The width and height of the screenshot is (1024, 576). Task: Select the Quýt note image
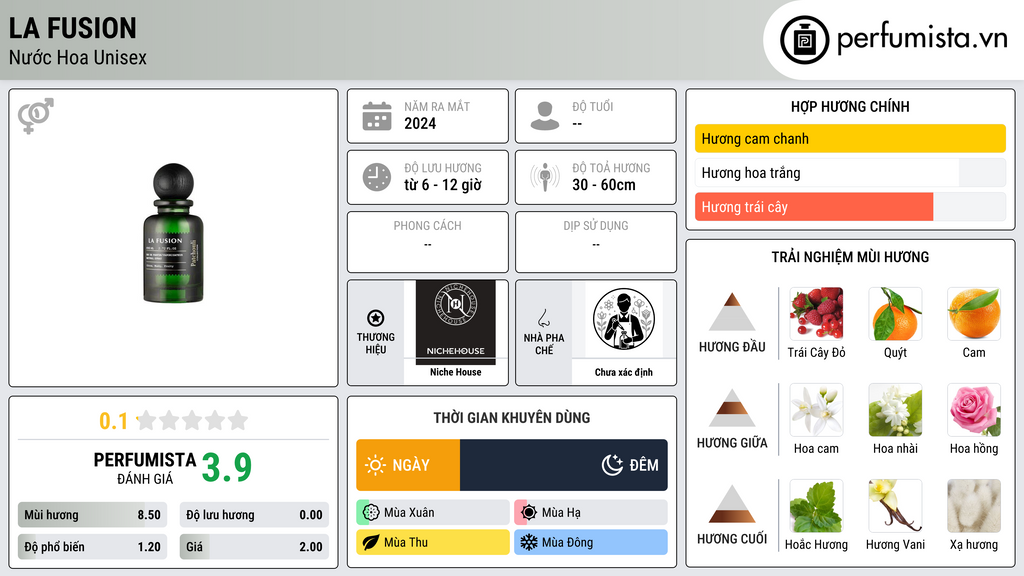click(895, 313)
